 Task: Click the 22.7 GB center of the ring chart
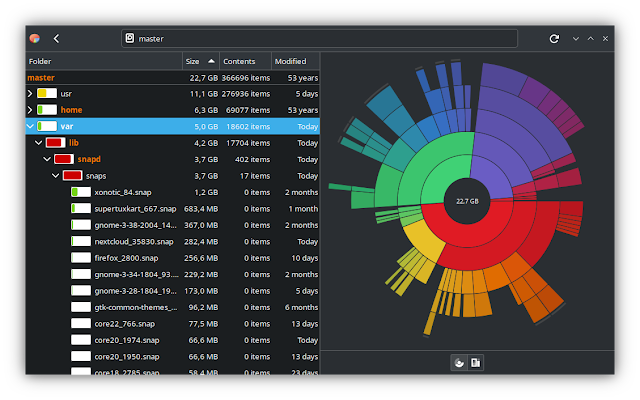467,201
